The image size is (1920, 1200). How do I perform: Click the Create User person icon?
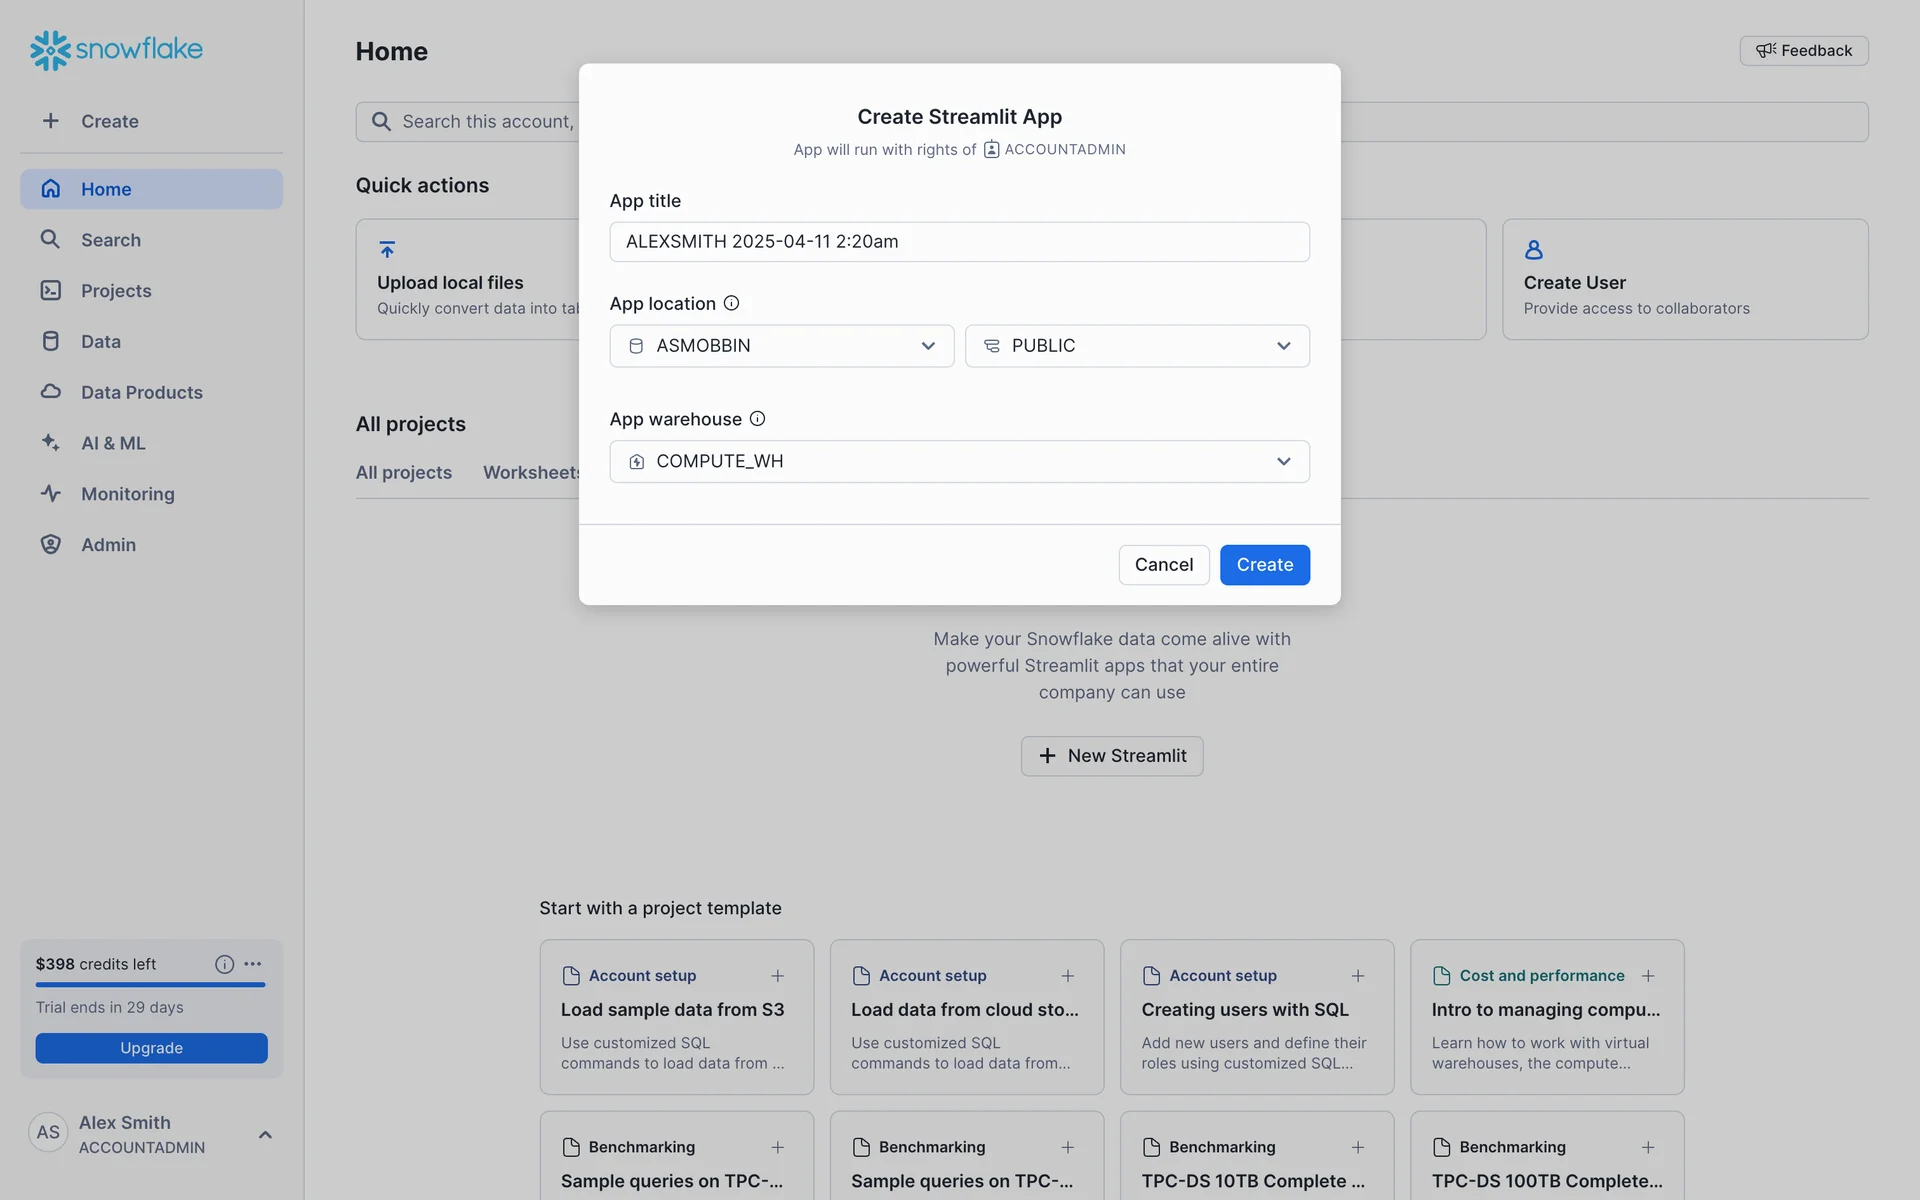[x=1533, y=249]
